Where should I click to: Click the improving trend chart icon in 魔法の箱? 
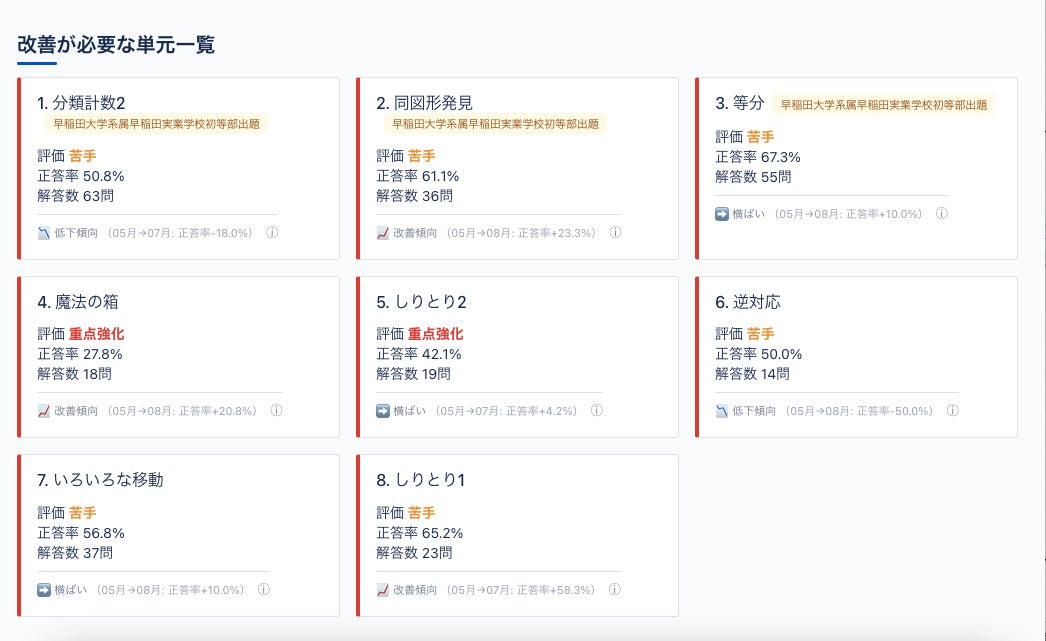point(44,411)
